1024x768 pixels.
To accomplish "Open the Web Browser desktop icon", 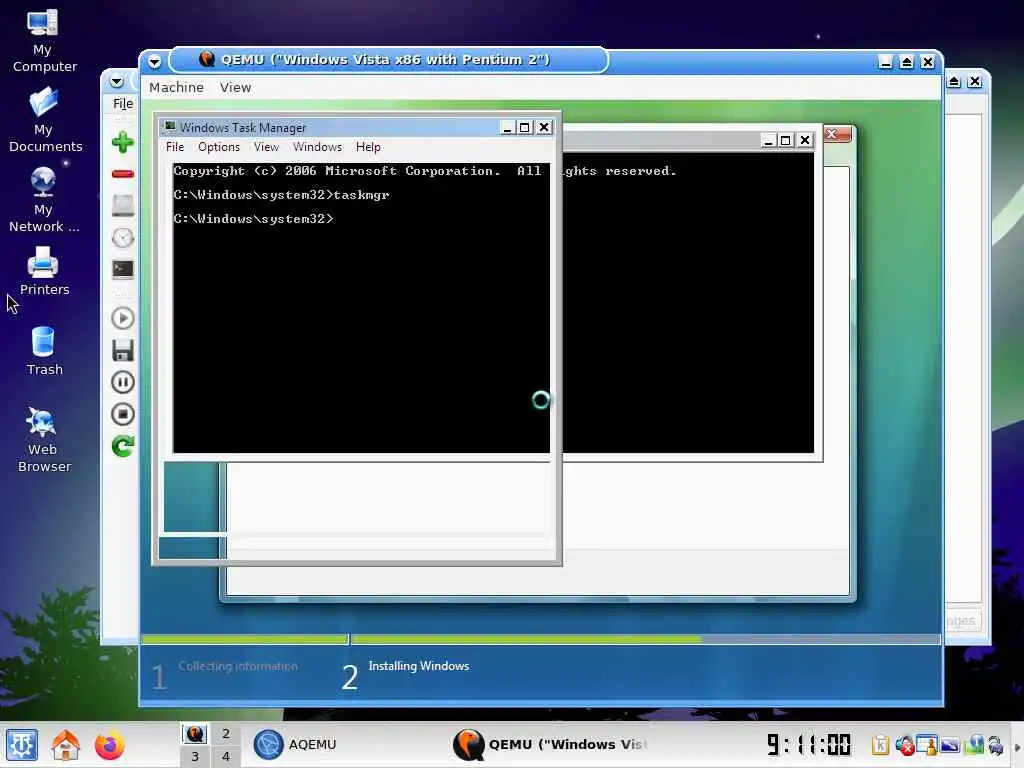I will click(44, 440).
